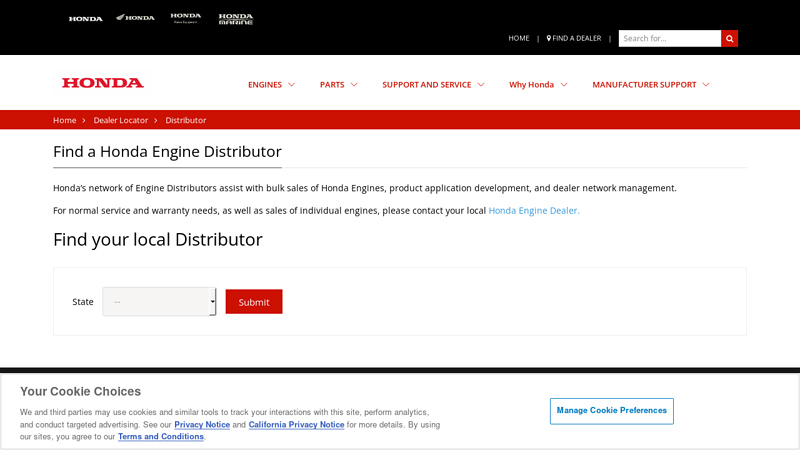
Task: Click the 'Your Cookie Choices' title
Action: pyautogui.click(x=80, y=391)
